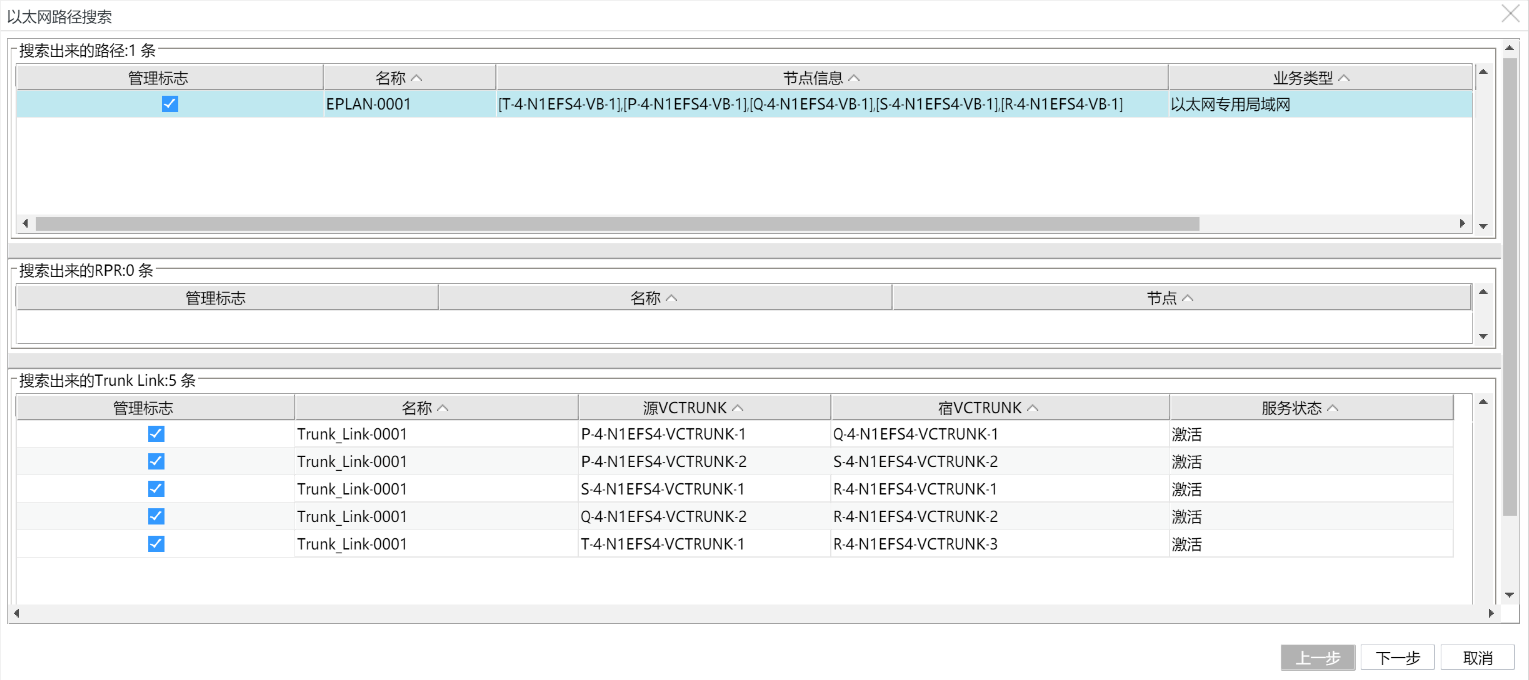Sort trunk links by 服务状态
Image resolution: width=1529 pixels, height=680 pixels.
1311,406
